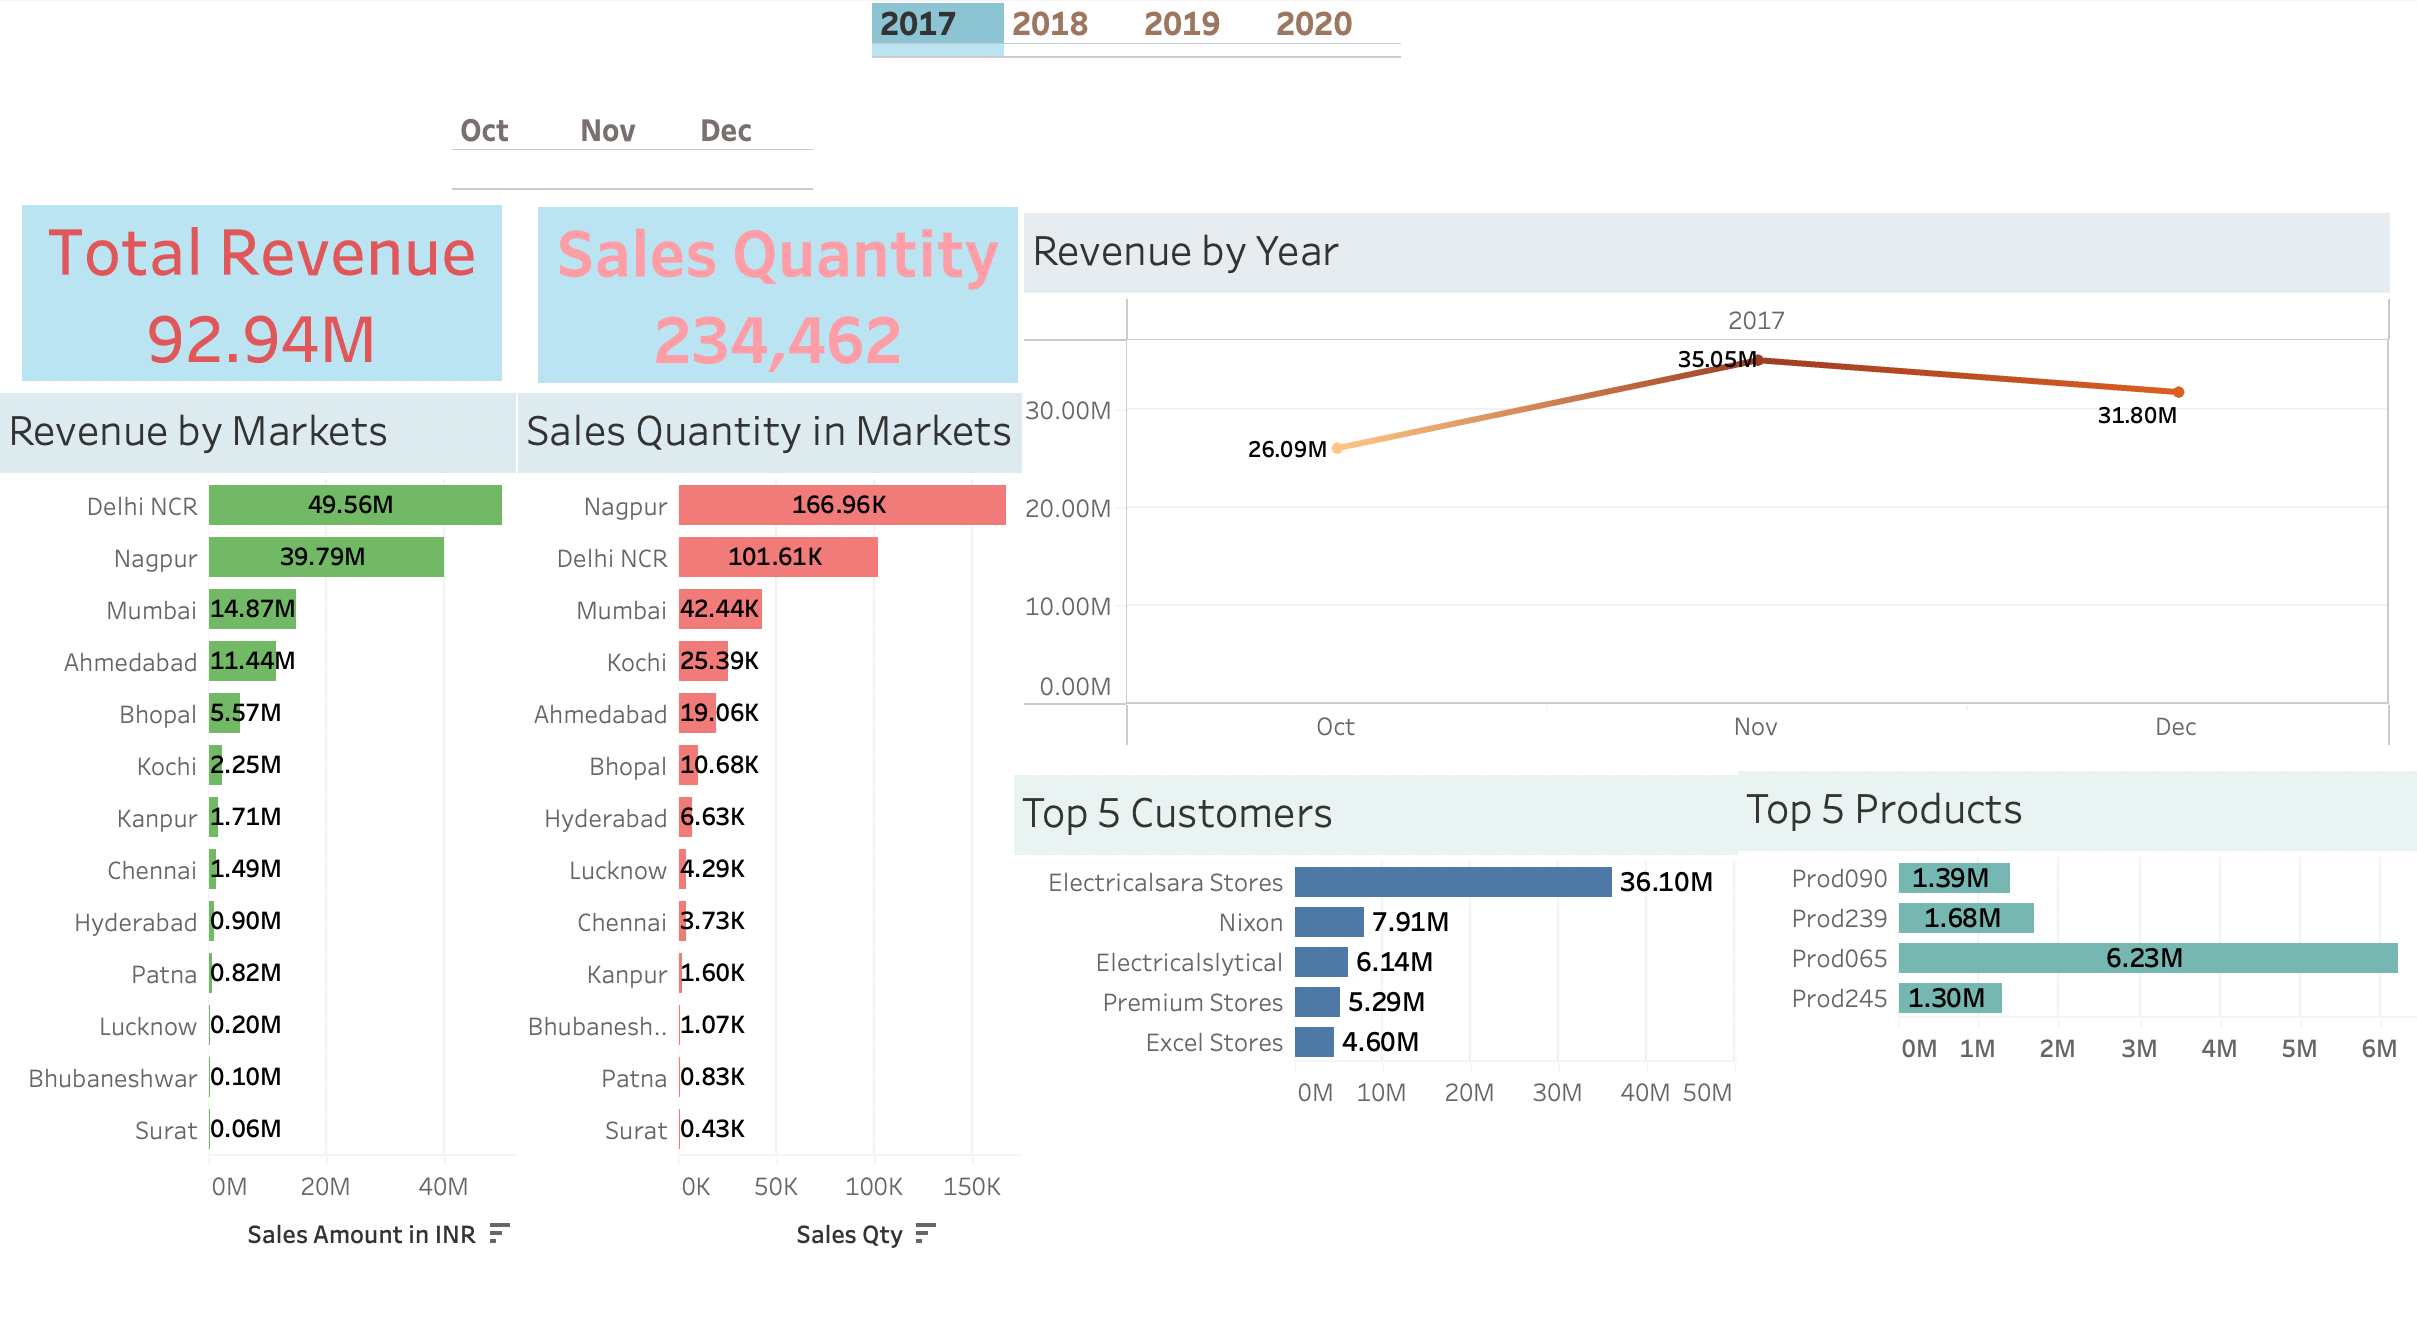Viewport: 2417px width, 1328px height.
Task: Select 2020 in the year filter
Action: point(1313,24)
